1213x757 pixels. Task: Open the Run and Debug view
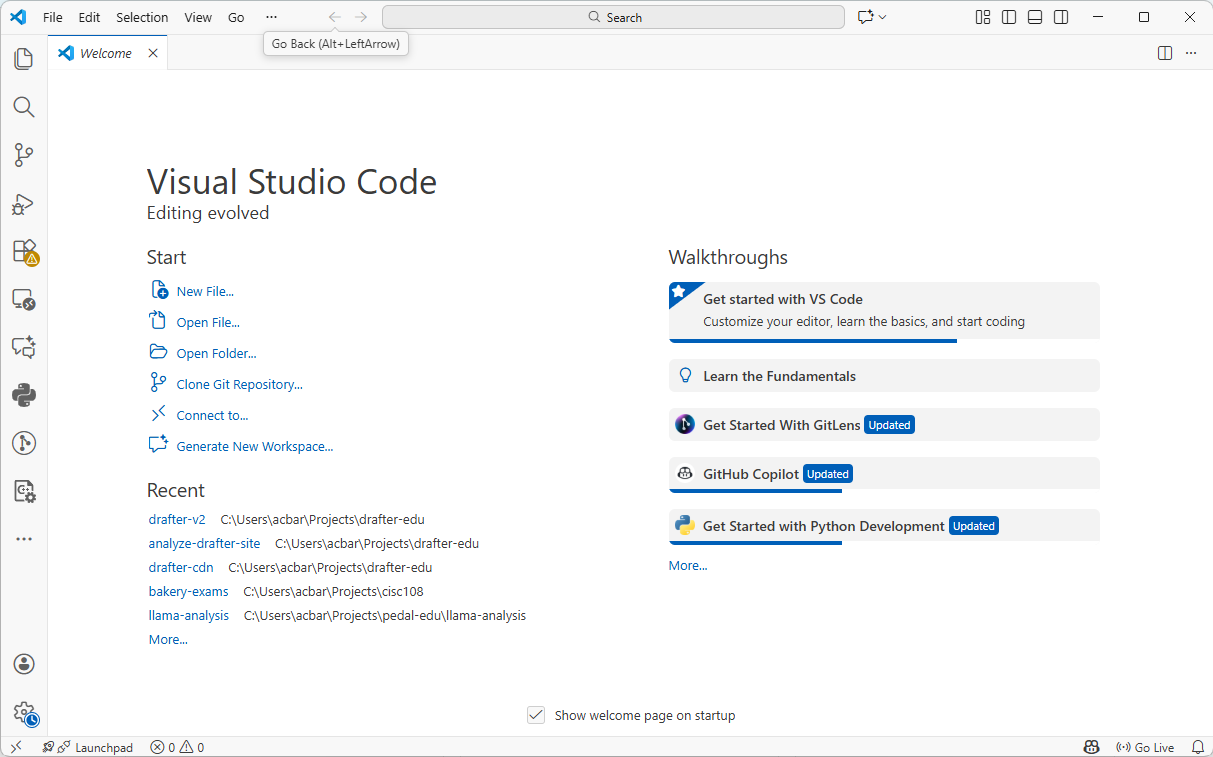24,204
